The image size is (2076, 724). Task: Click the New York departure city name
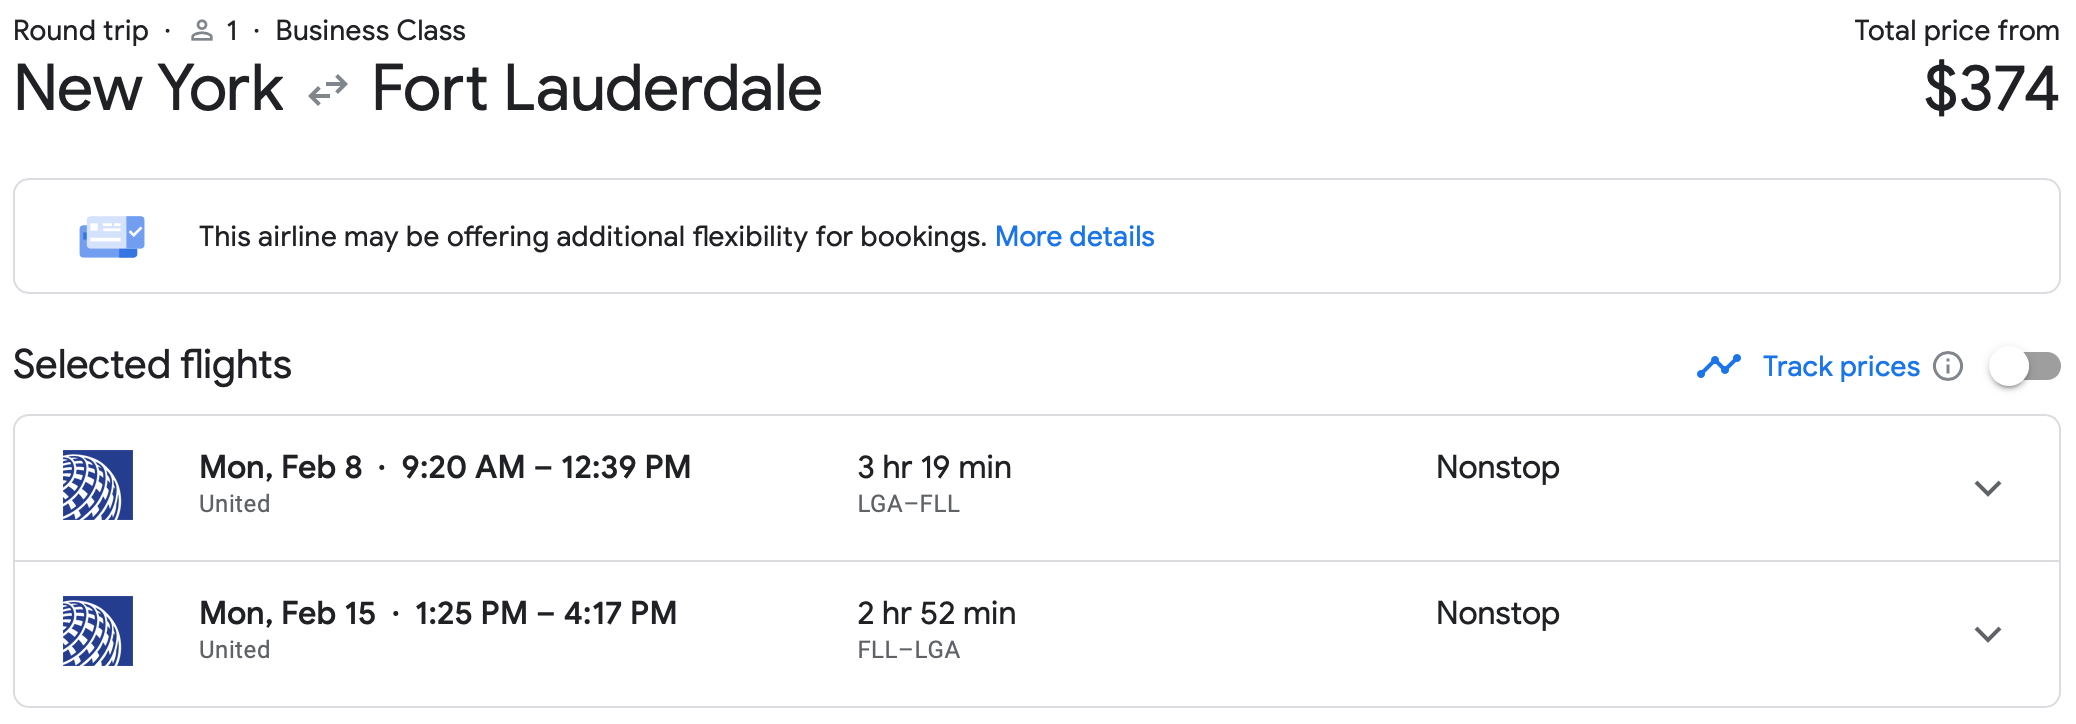(147, 90)
